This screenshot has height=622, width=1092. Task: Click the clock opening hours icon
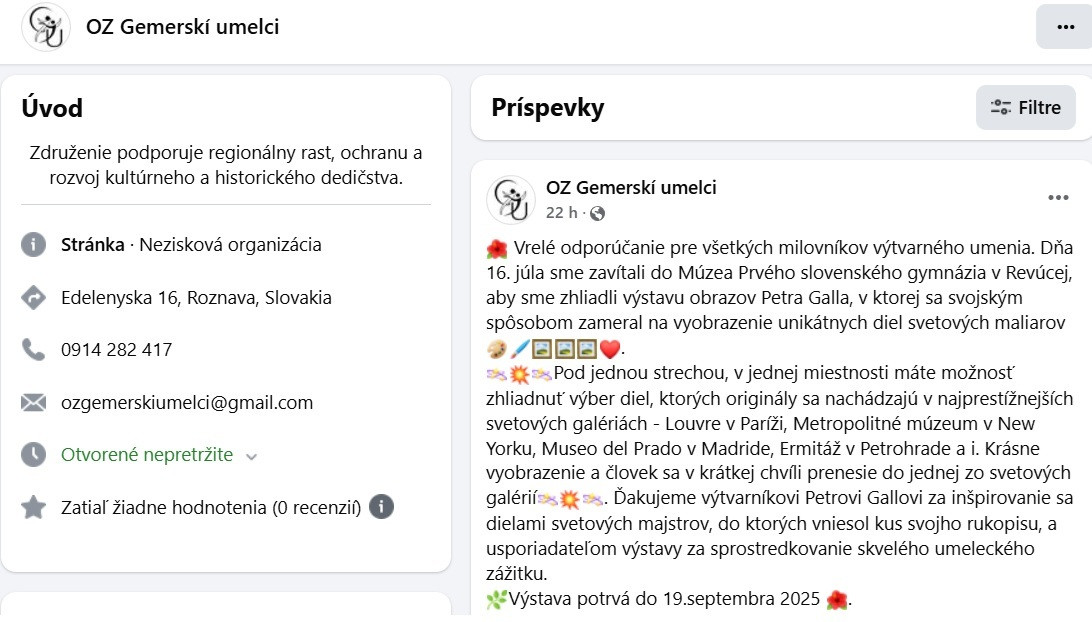pyautogui.click(x=34, y=455)
